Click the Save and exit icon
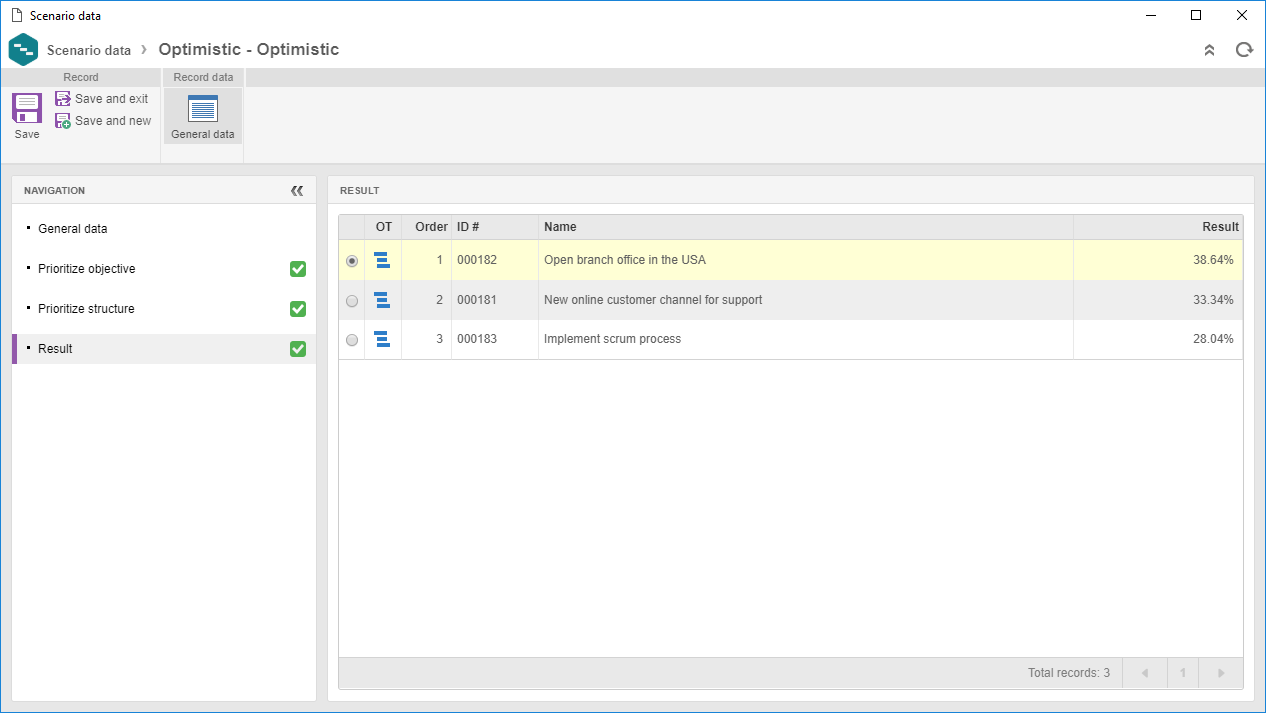Screen dimensions: 1266x713 click(x=63, y=99)
